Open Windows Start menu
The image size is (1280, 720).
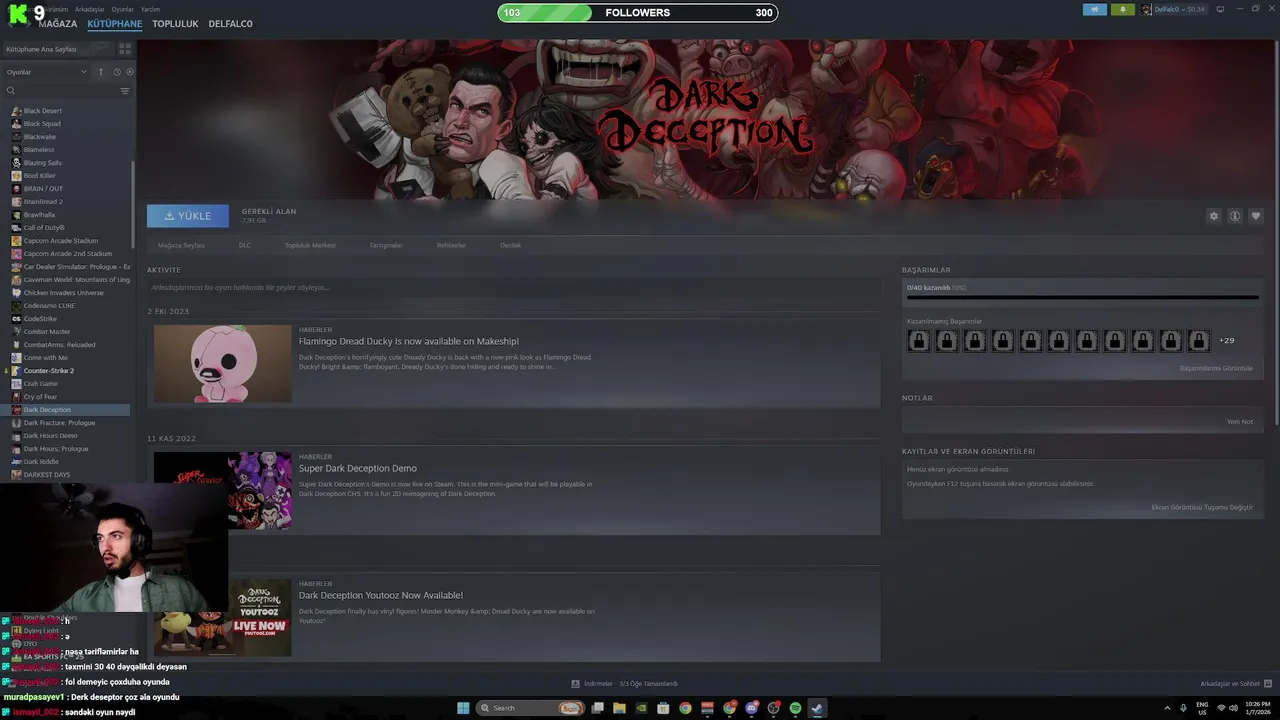463,708
